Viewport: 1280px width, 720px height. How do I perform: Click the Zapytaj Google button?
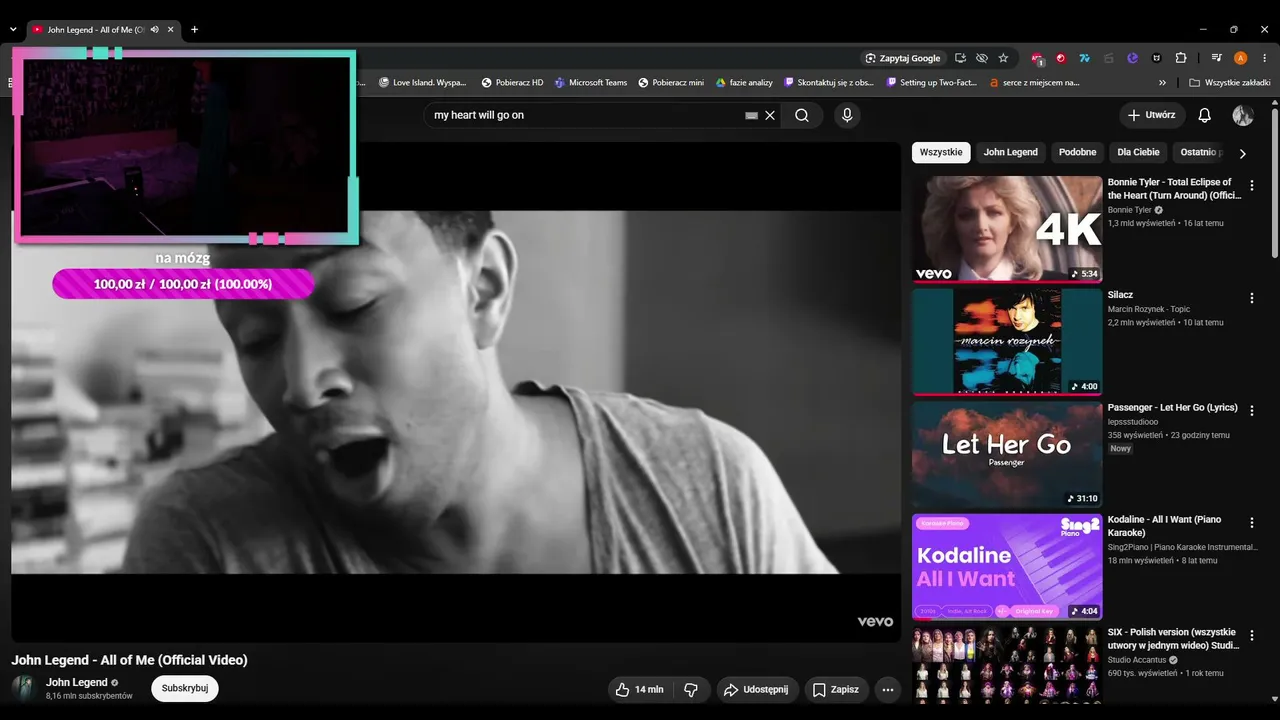(x=903, y=58)
